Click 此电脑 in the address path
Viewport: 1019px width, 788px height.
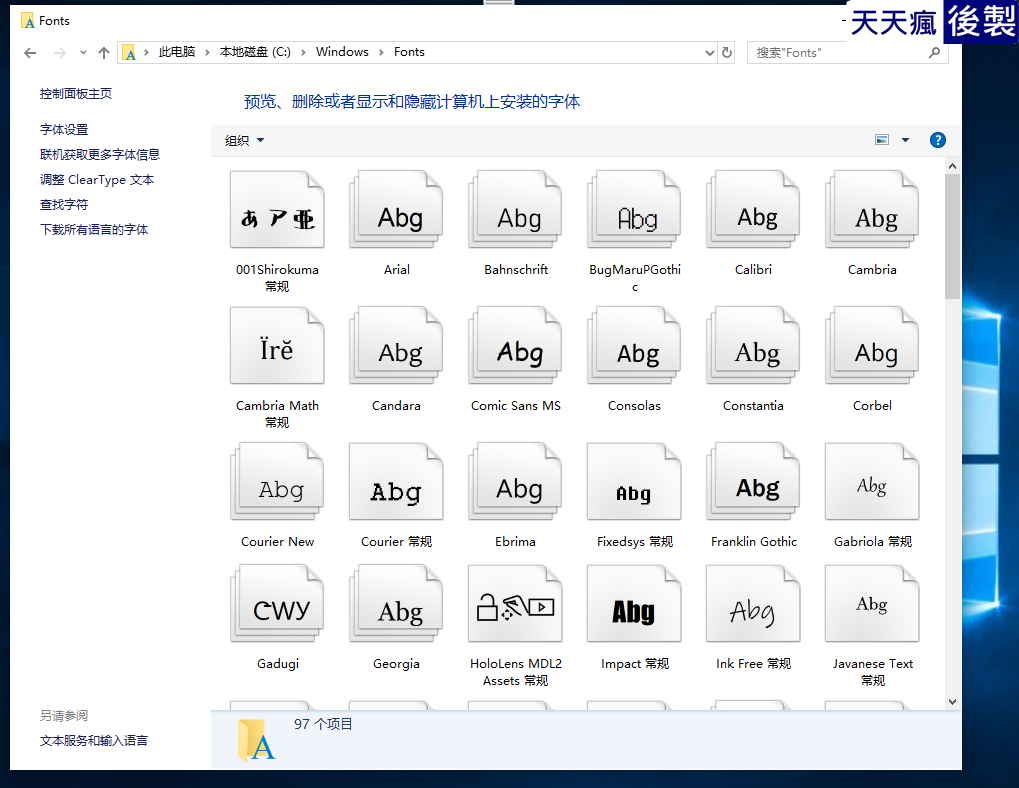pyautogui.click(x=177, y=52)
